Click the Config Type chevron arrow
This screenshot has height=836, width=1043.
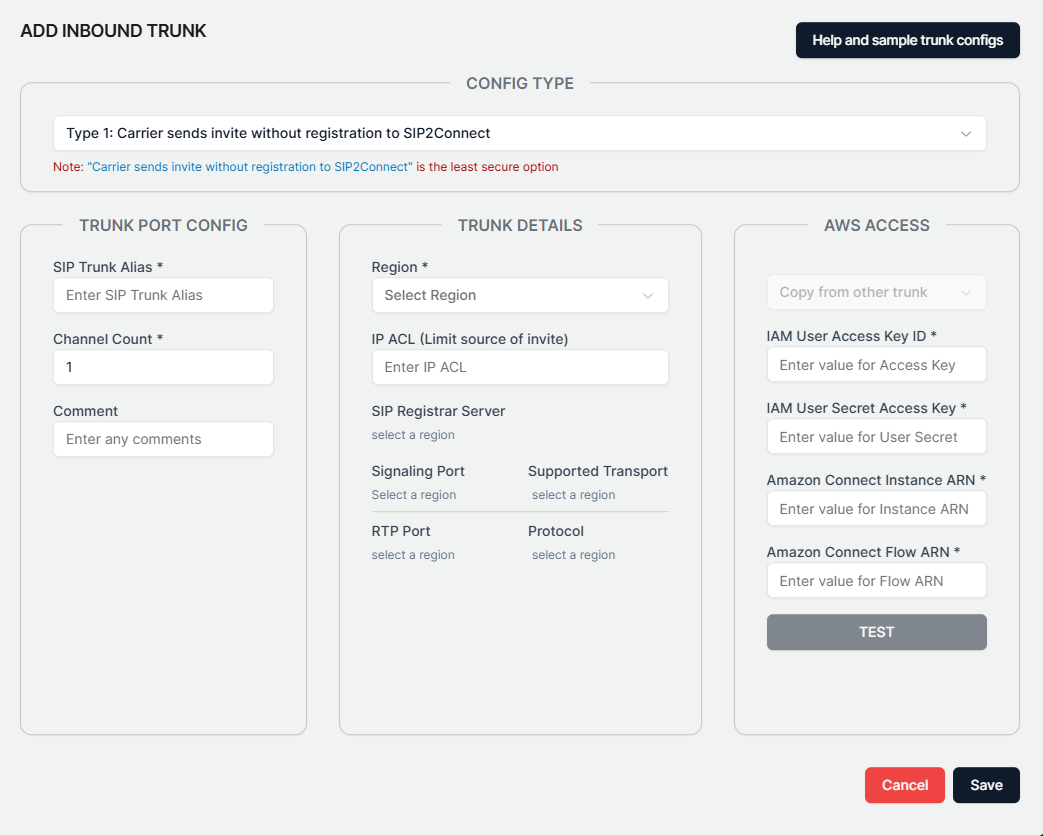(x=966, y=134)
